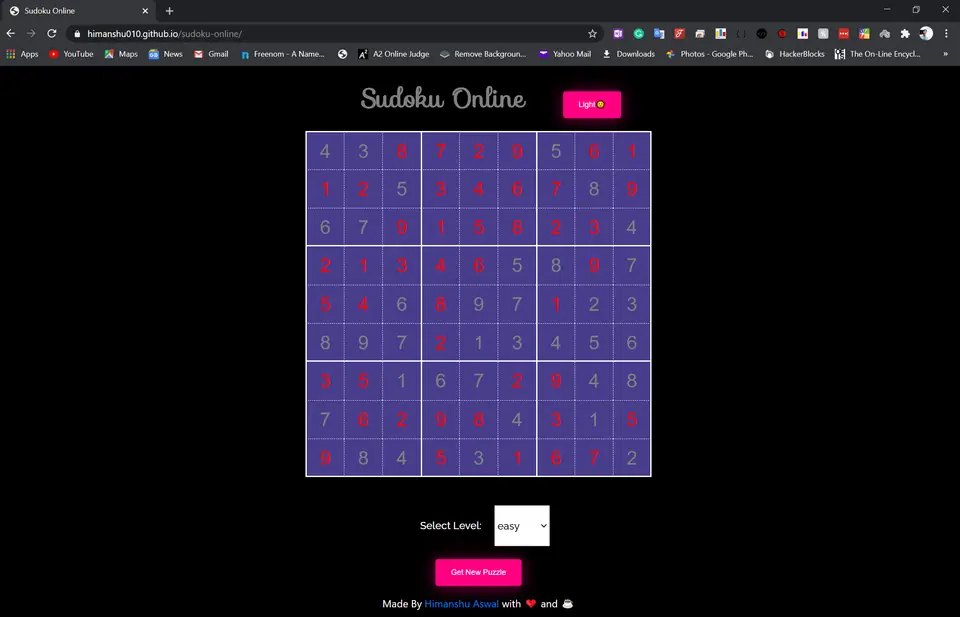The image size is (960, 617).
Task: Bookmark this page with the star icon
Action: 592,34
